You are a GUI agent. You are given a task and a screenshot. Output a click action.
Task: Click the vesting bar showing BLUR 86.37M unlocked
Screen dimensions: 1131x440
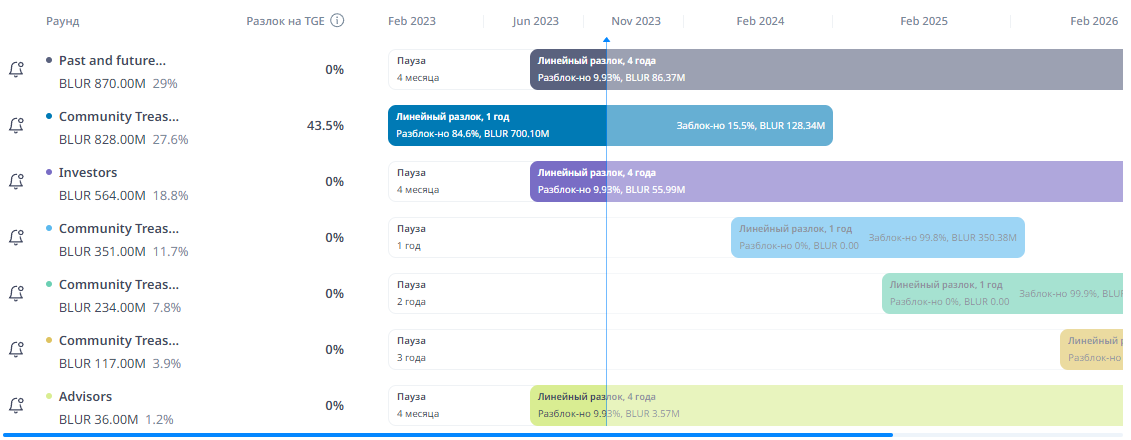tap(827, 69)
